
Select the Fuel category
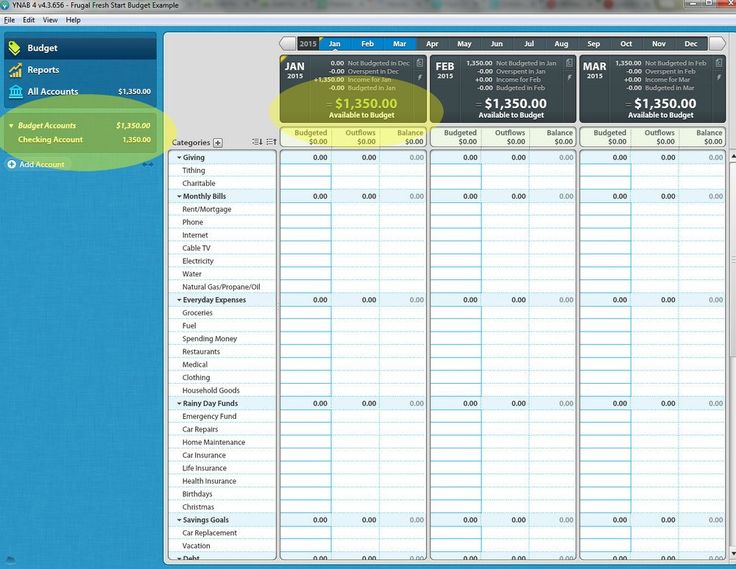pyautogui.click(x=189, y=326)
